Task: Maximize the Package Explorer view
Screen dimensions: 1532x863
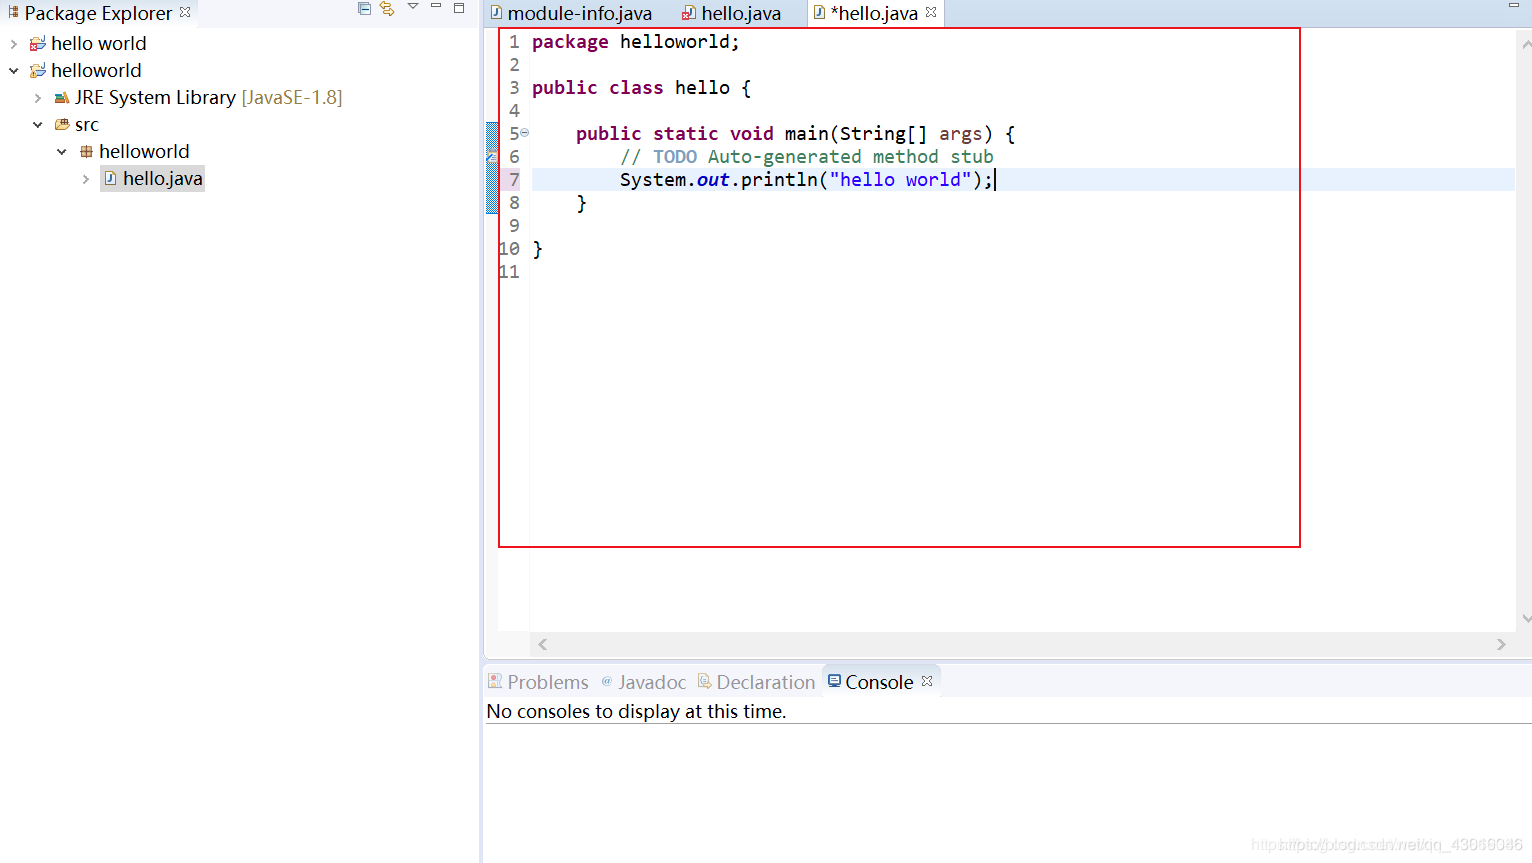Action: [459, 8]
